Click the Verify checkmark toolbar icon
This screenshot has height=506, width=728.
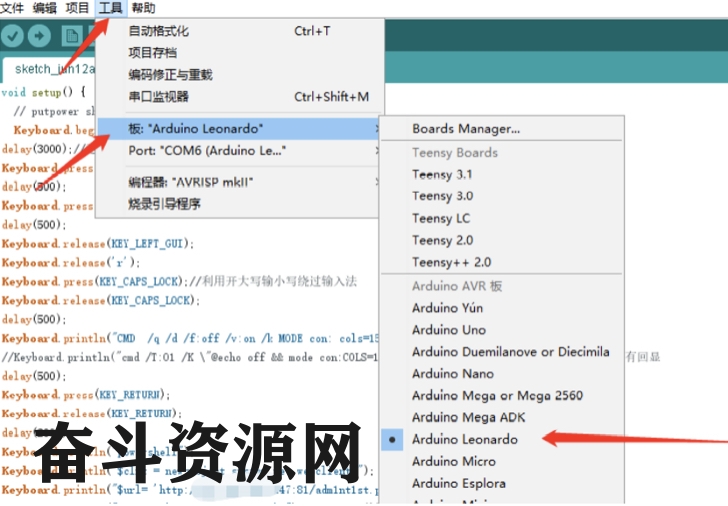coord(13,36)
